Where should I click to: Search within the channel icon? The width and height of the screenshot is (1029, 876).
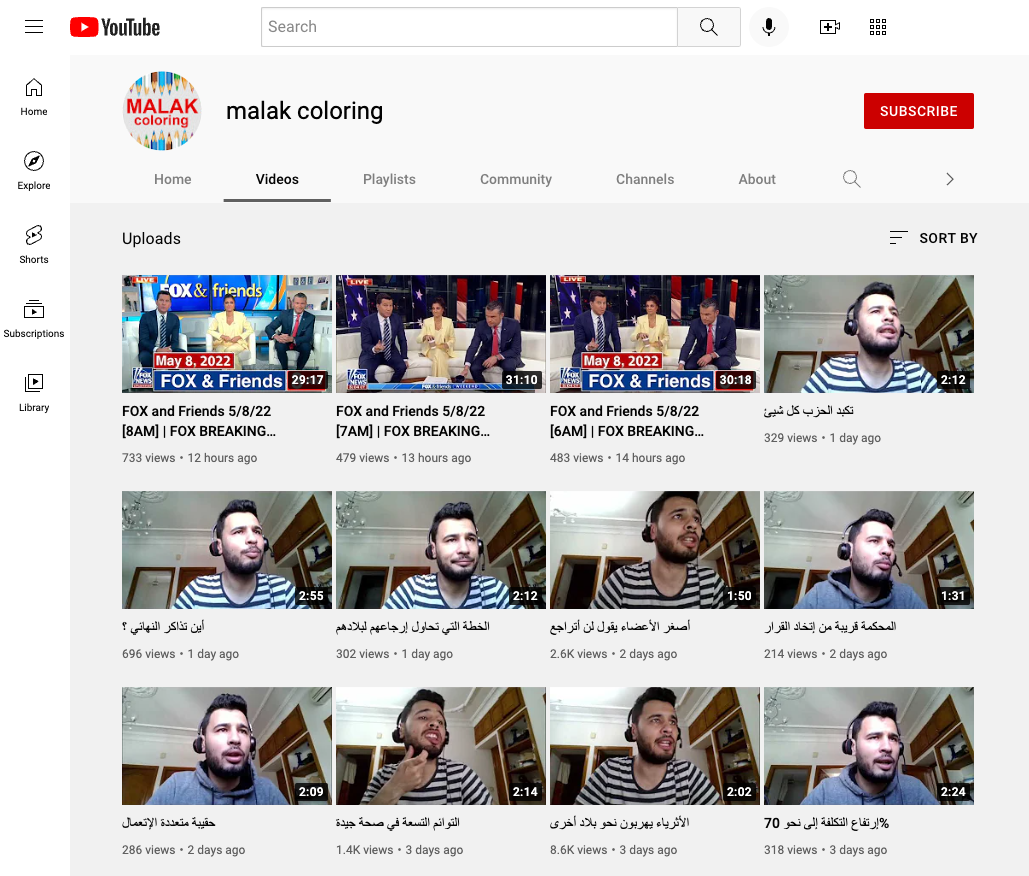pos(851,179)
